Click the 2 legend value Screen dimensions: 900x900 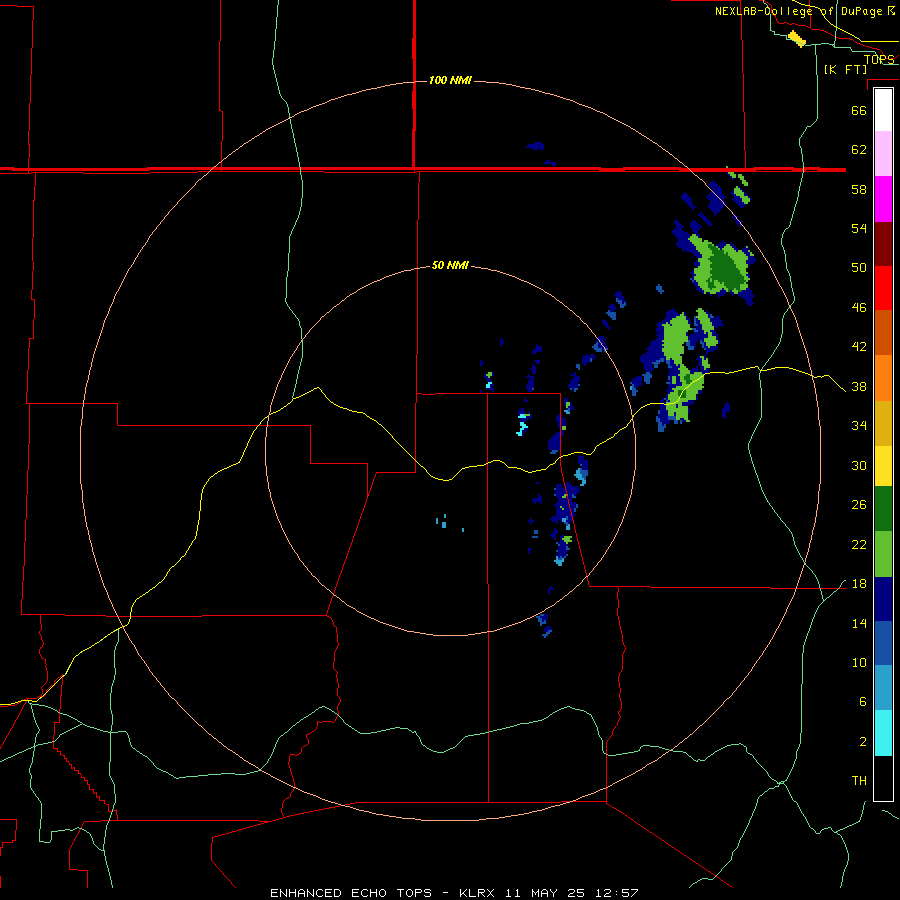(862, 742)
